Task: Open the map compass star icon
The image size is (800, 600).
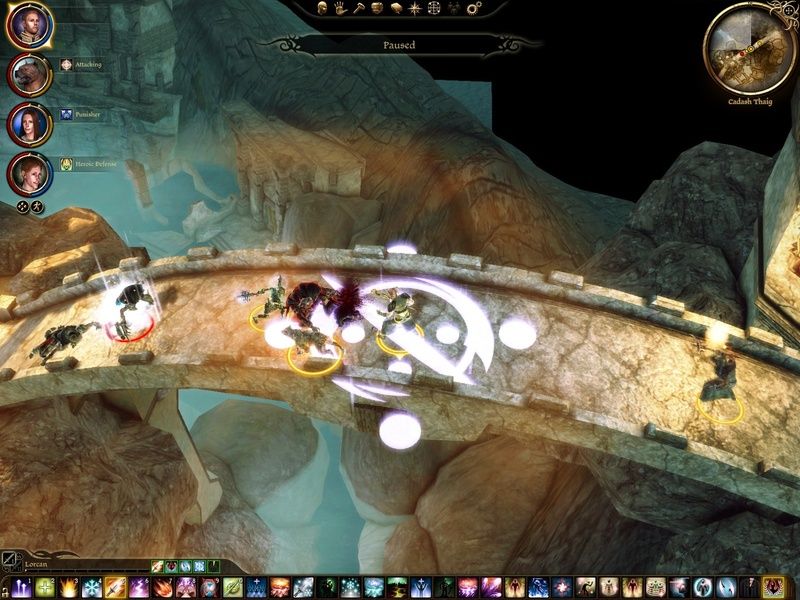Action: pyautogui.click(x=415, y=7)
